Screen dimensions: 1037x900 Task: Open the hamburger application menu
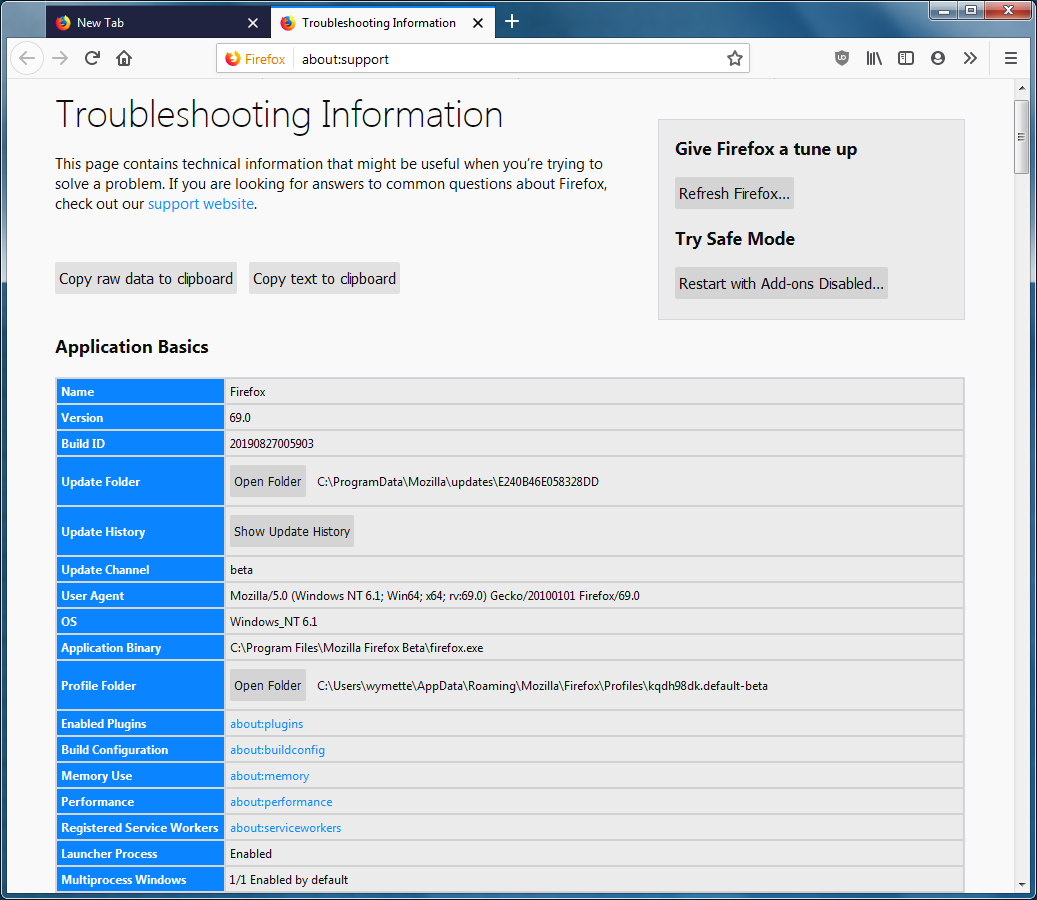point(1011,58)
